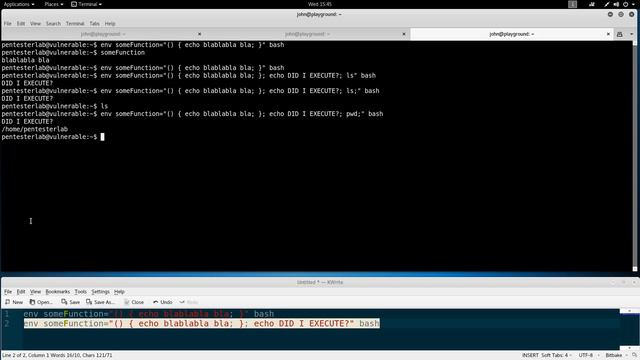Close the second terminal tab

tap(404, 34)
